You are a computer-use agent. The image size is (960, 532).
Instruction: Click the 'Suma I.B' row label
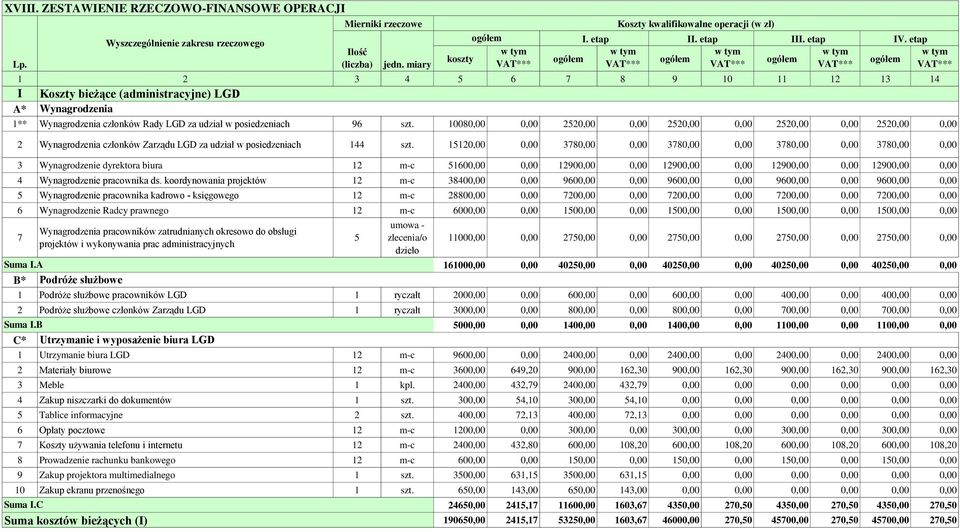tap(23, 324)
